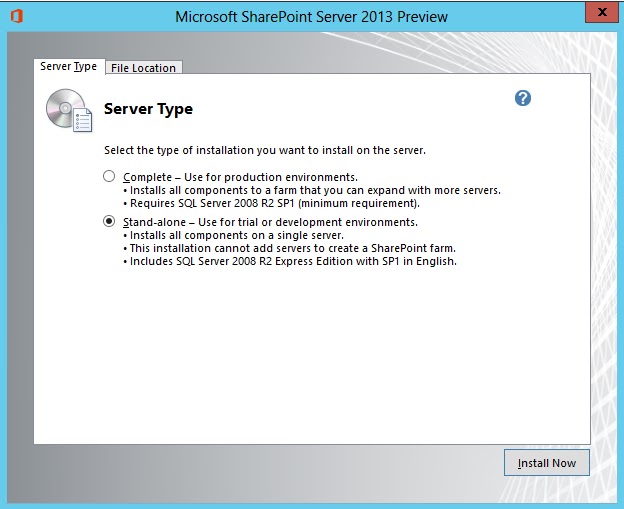Switch to the File Location tab
This screenshot has width=624, height=509.
tap(143, 68)
